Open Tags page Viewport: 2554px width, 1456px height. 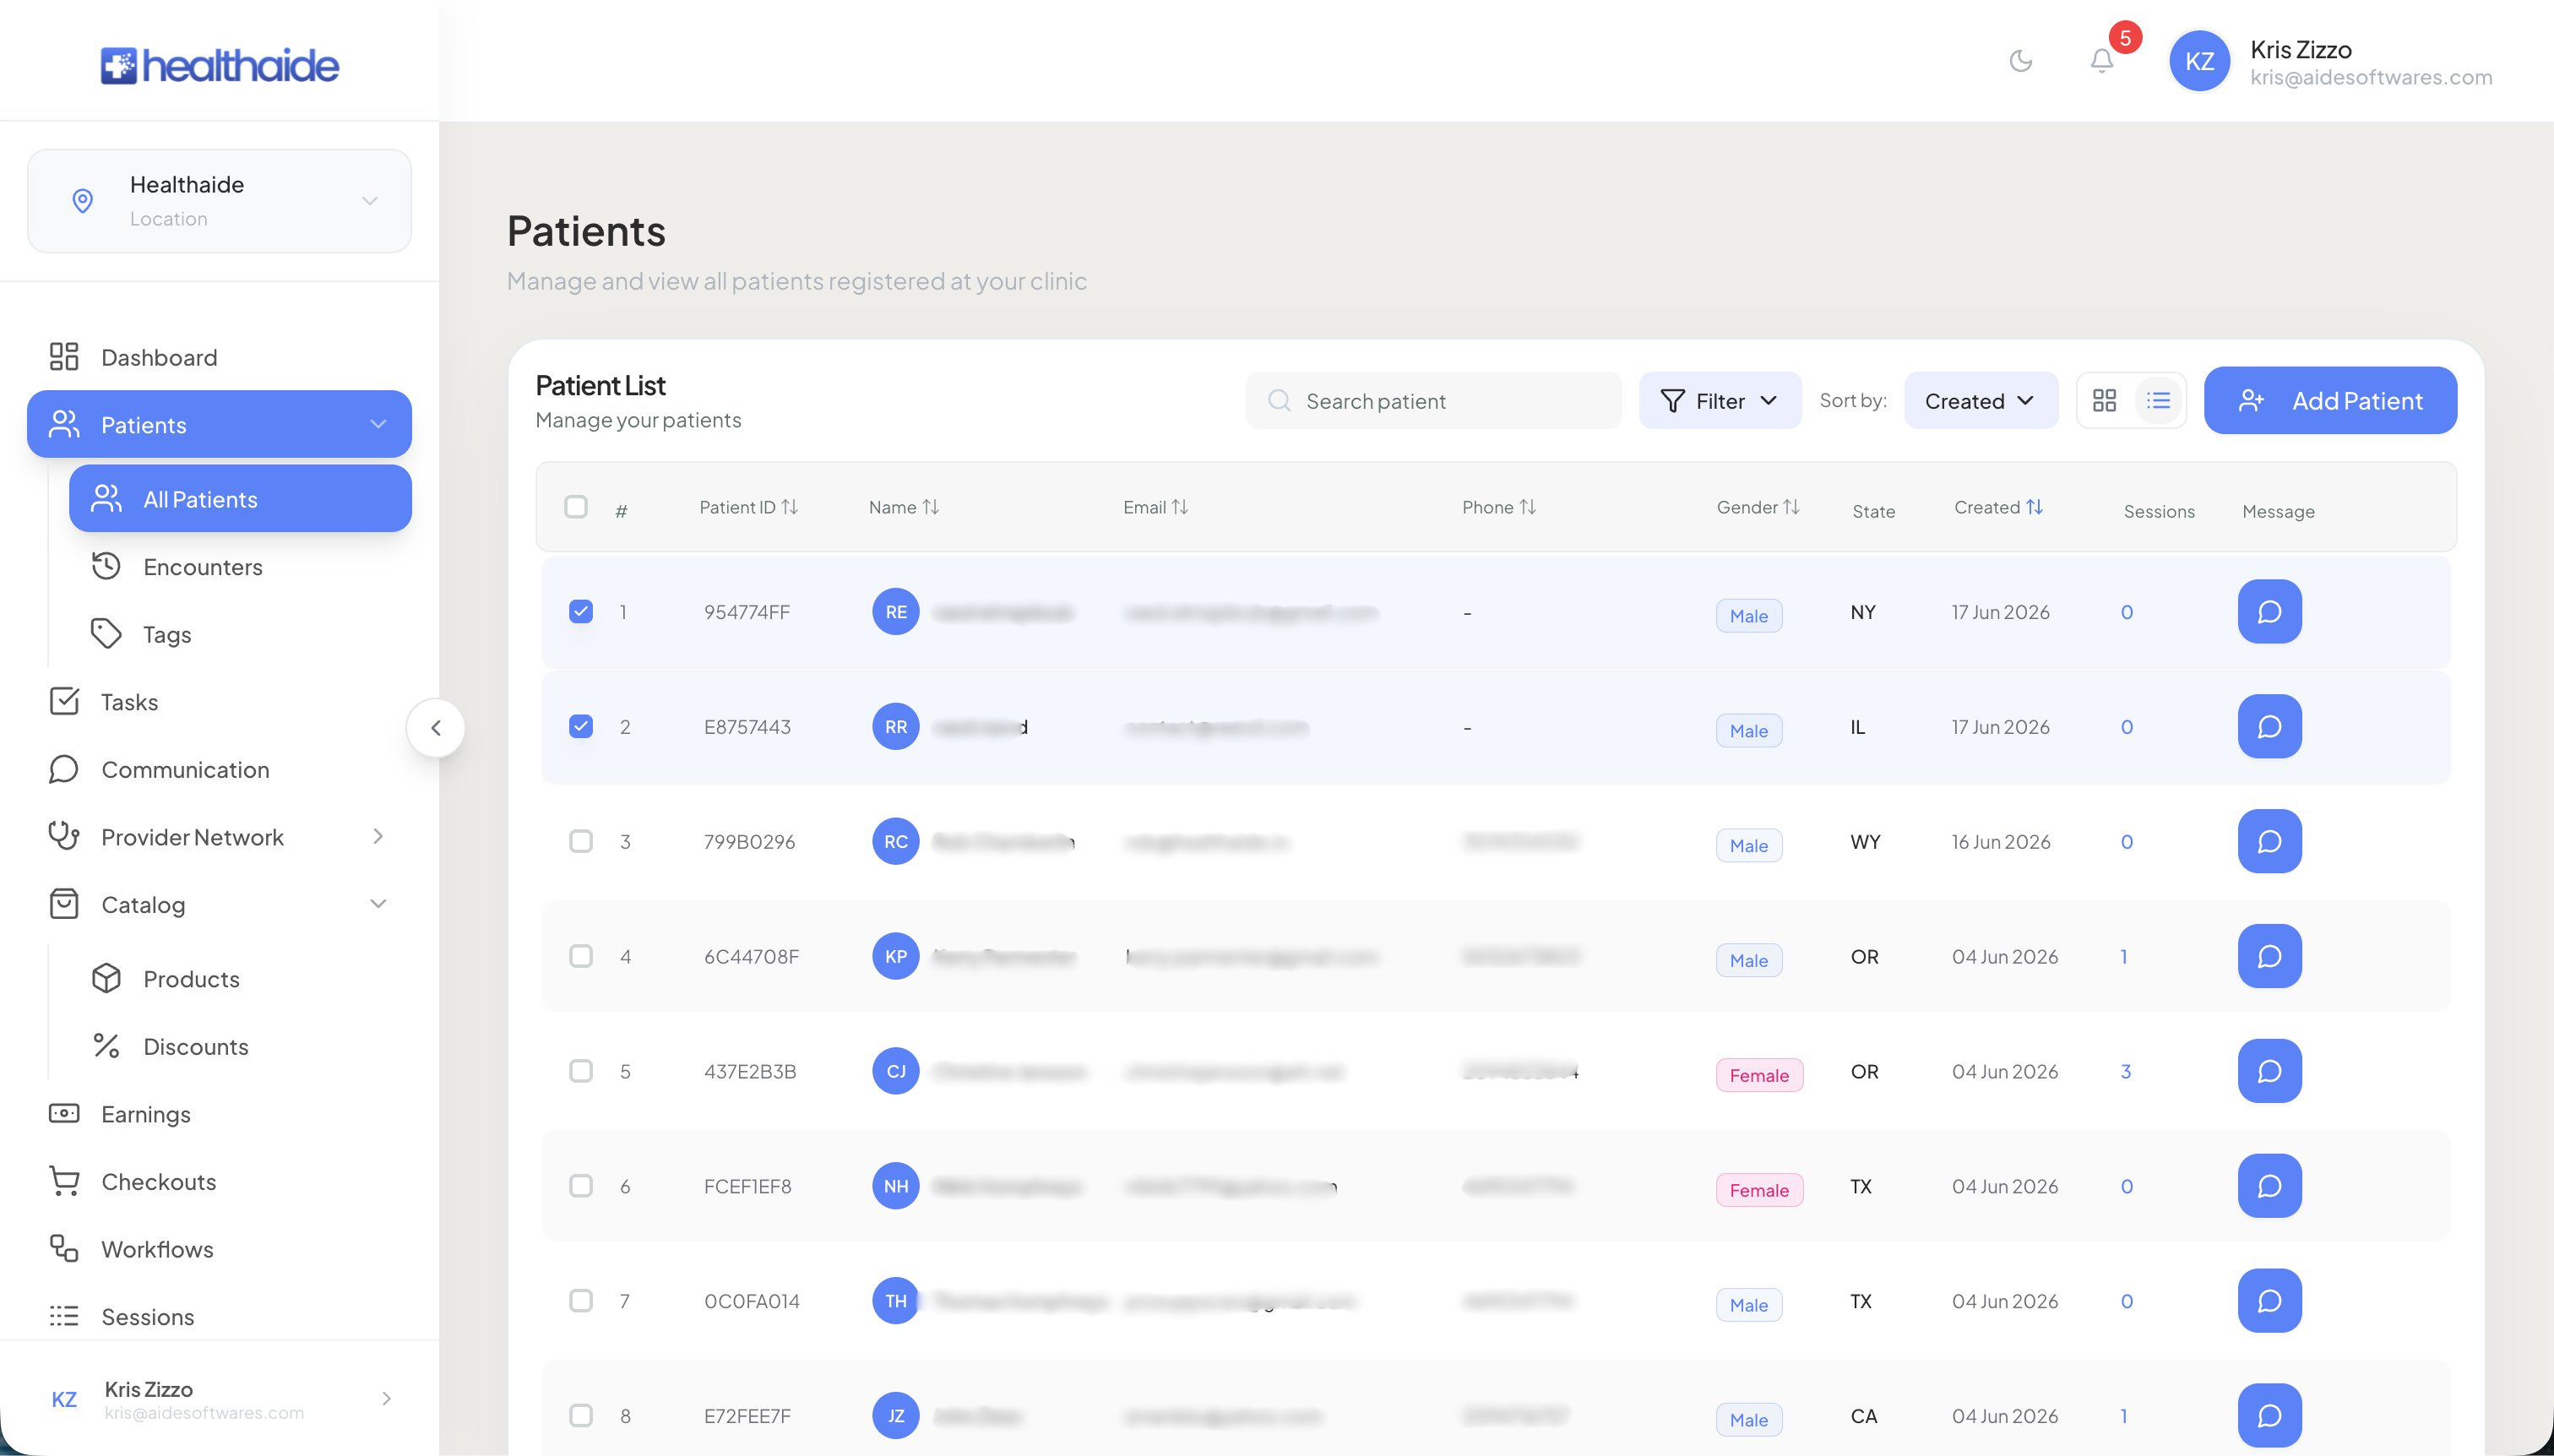[240, 634]
